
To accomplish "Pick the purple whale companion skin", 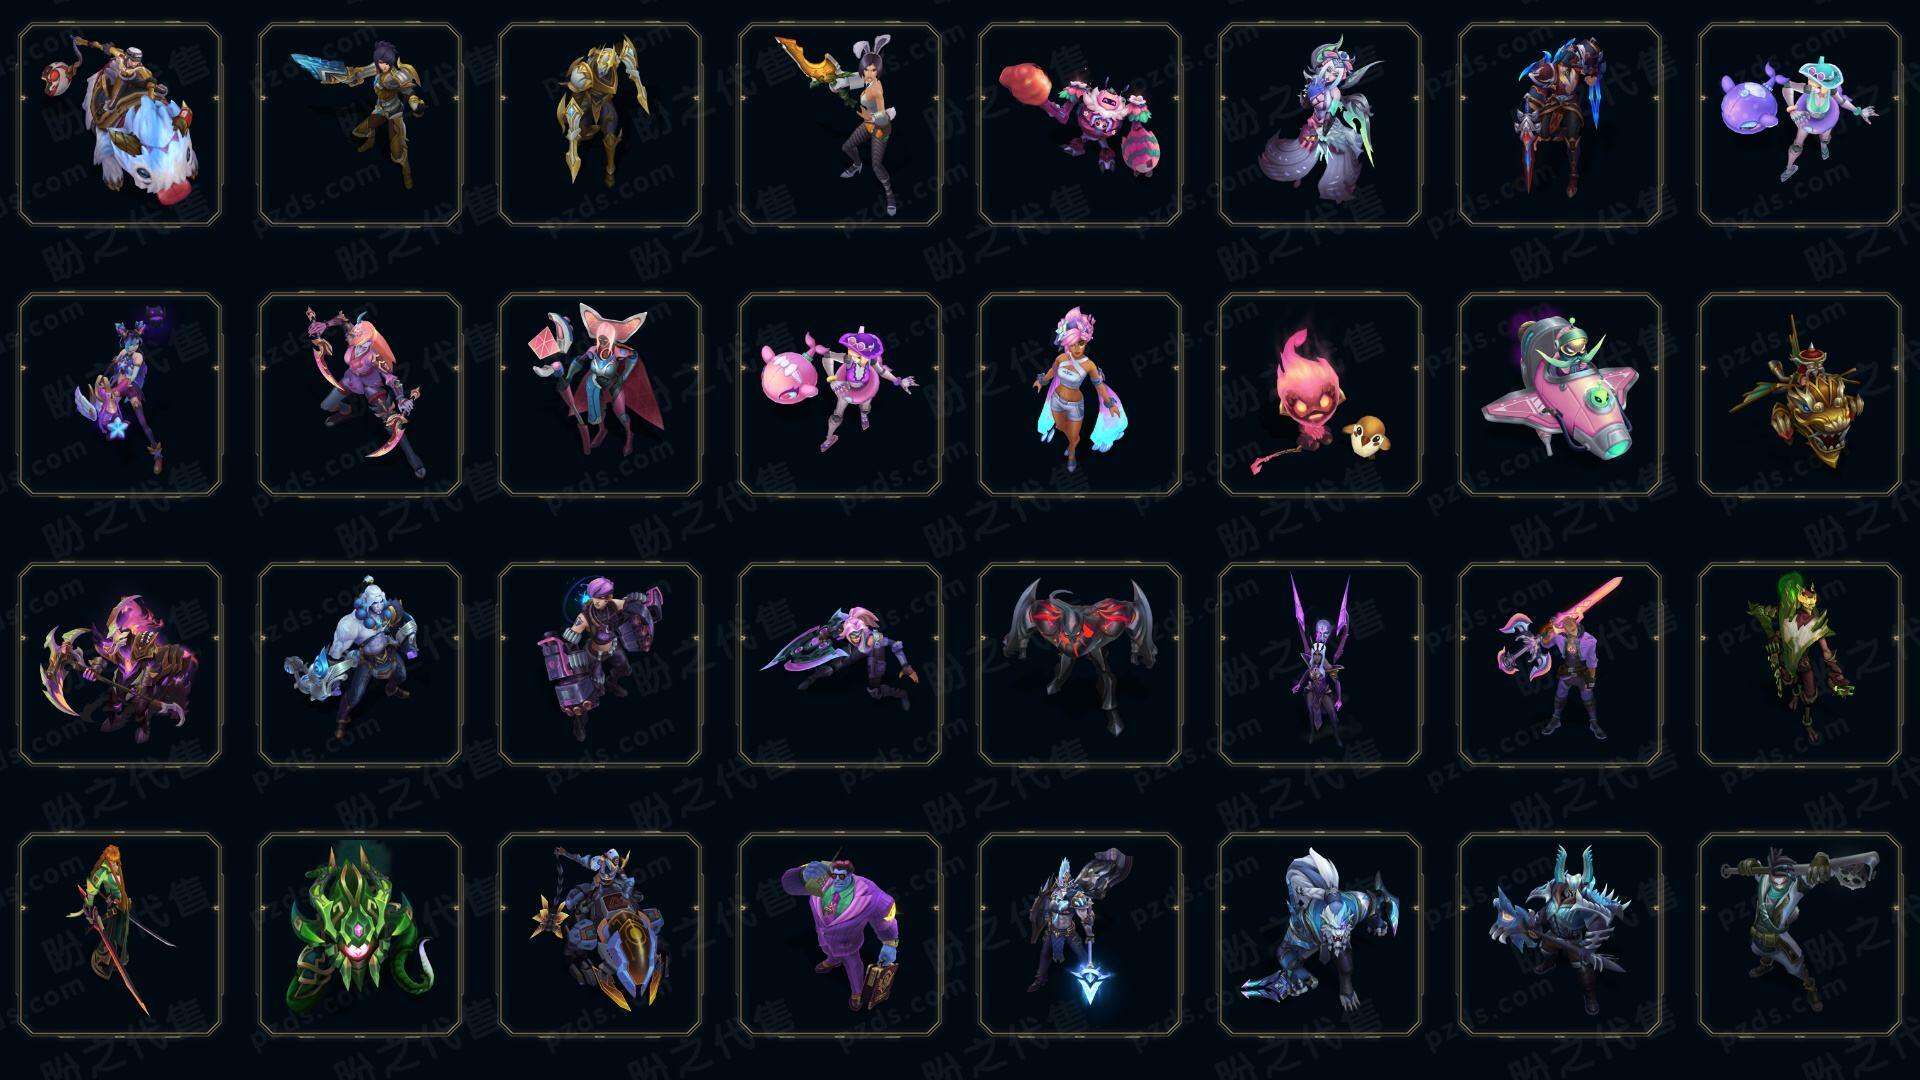I will (1800, 125).
